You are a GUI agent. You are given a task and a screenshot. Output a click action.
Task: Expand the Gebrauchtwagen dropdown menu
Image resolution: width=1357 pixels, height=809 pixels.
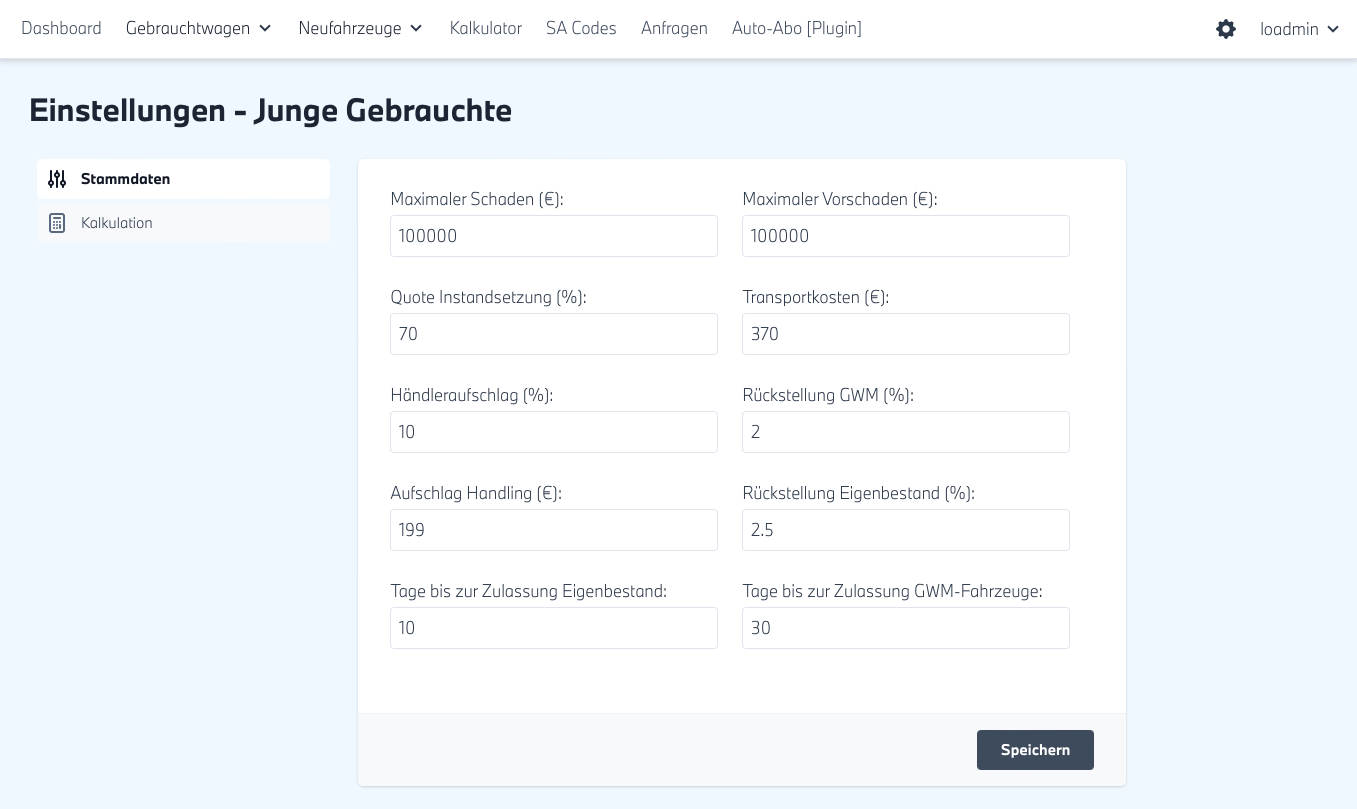199,28
